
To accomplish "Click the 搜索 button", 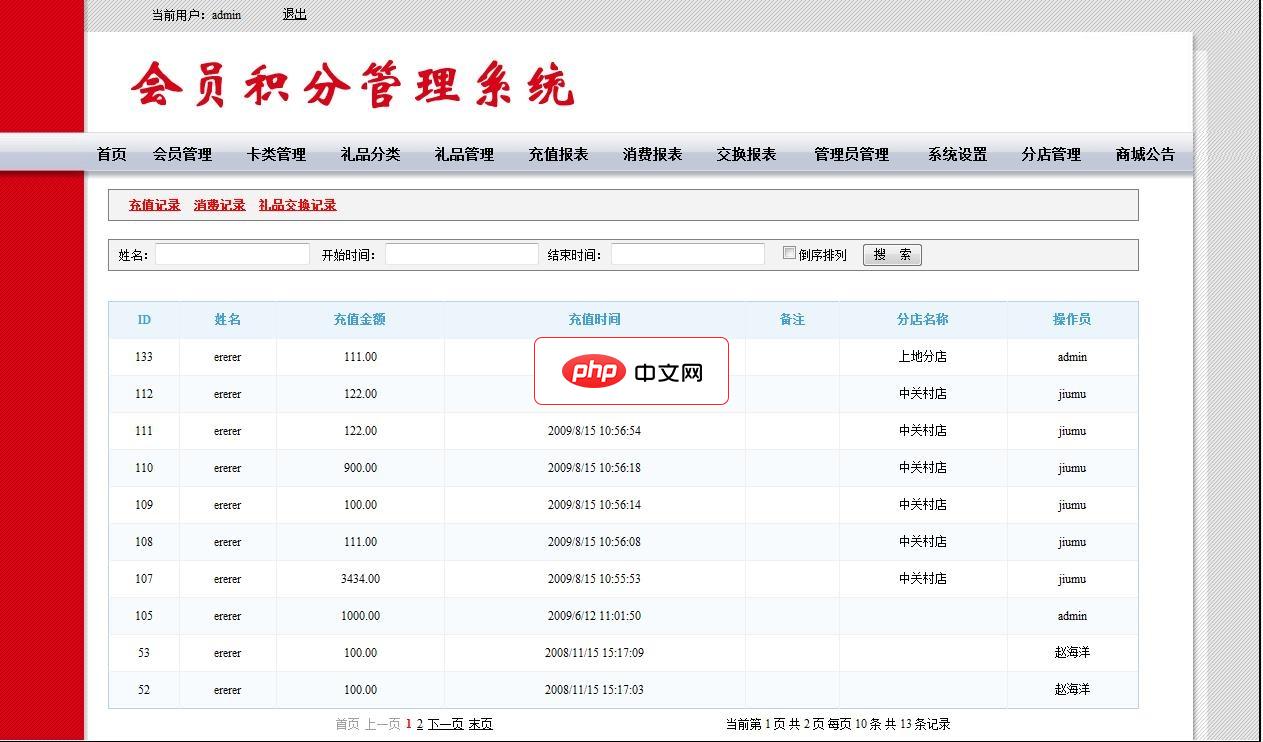I will click(x=891, y=254).
